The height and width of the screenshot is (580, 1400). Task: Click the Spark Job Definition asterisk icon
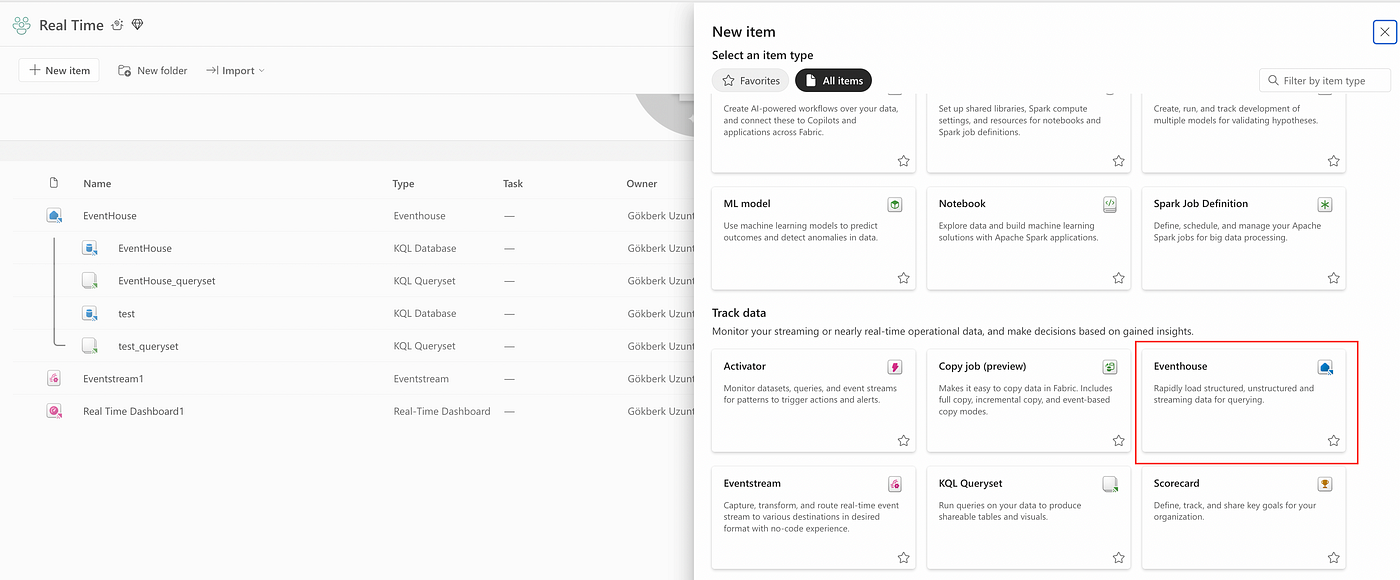click(1325, 204)
